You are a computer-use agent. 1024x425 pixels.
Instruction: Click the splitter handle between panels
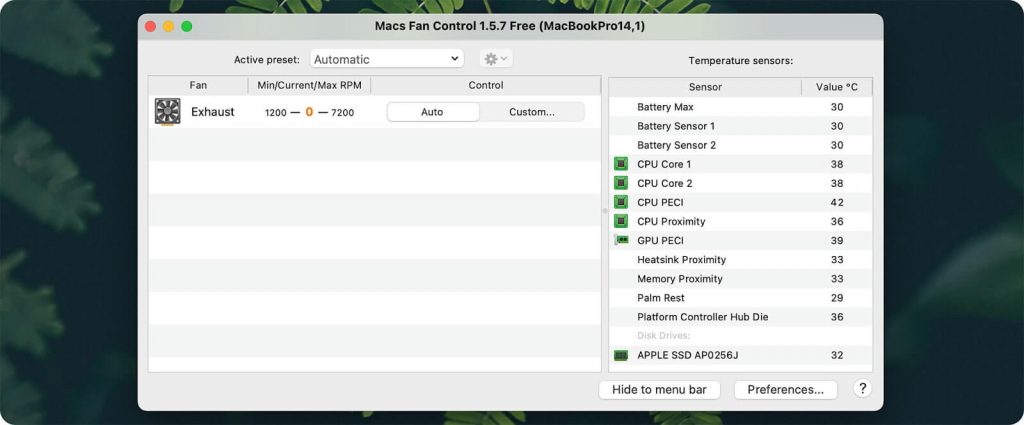click(x=605, y=211)
